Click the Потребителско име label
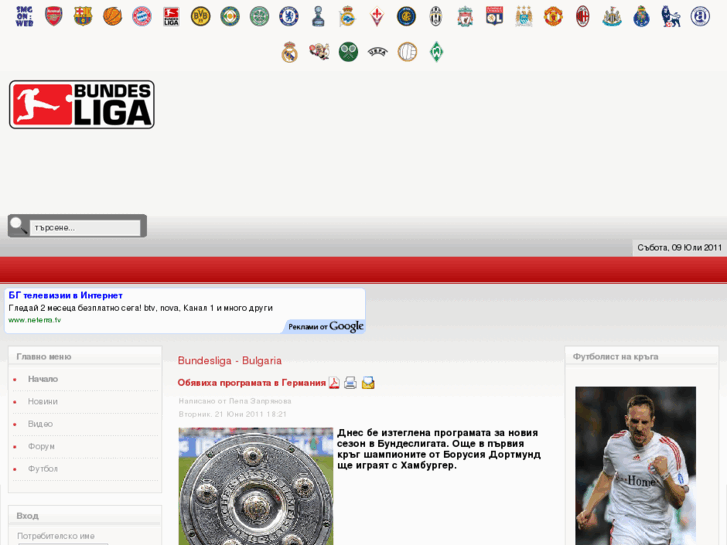Viewport: 727px width, 545px height. (56, 536)
